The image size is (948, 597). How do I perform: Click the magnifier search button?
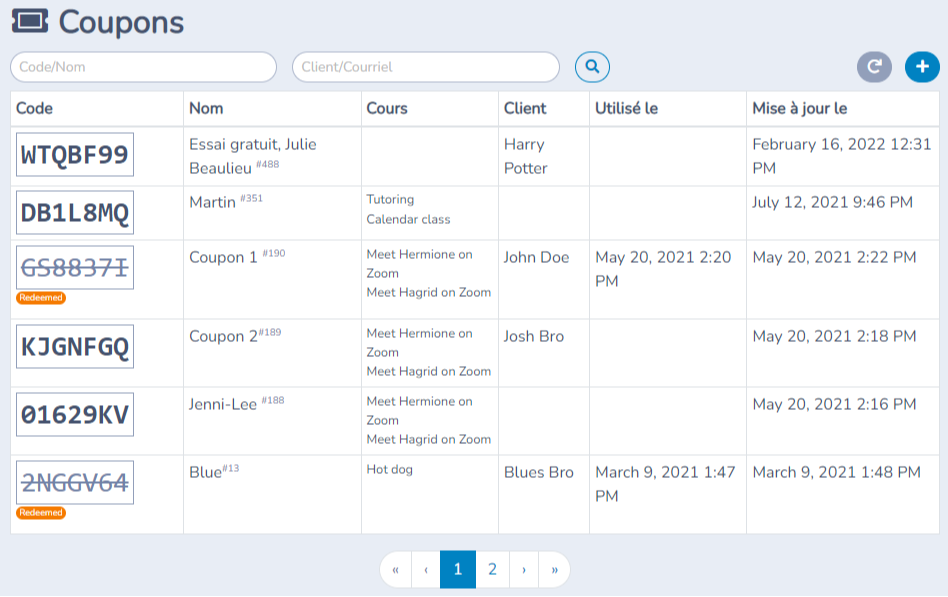(592, 67)
